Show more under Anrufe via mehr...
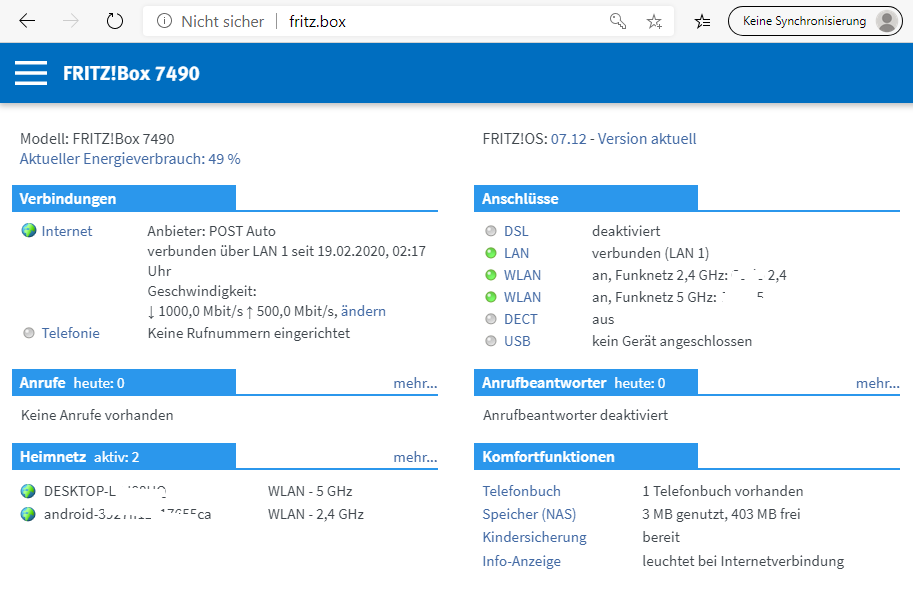Image resolution: width=913 pixels, height=593 pixels. pyautogui.click(x=415, y=383)
